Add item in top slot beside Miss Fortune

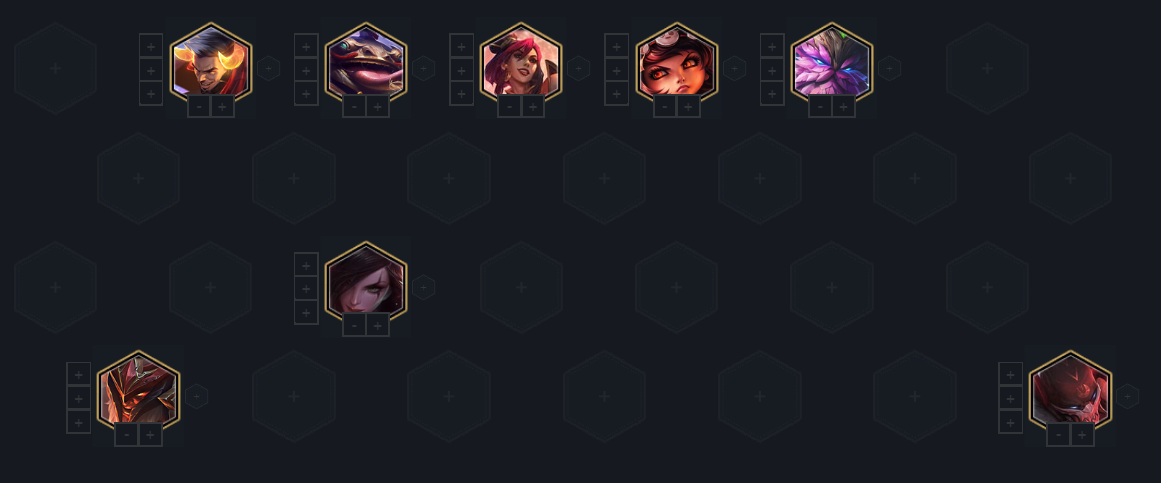pos(461,46)
